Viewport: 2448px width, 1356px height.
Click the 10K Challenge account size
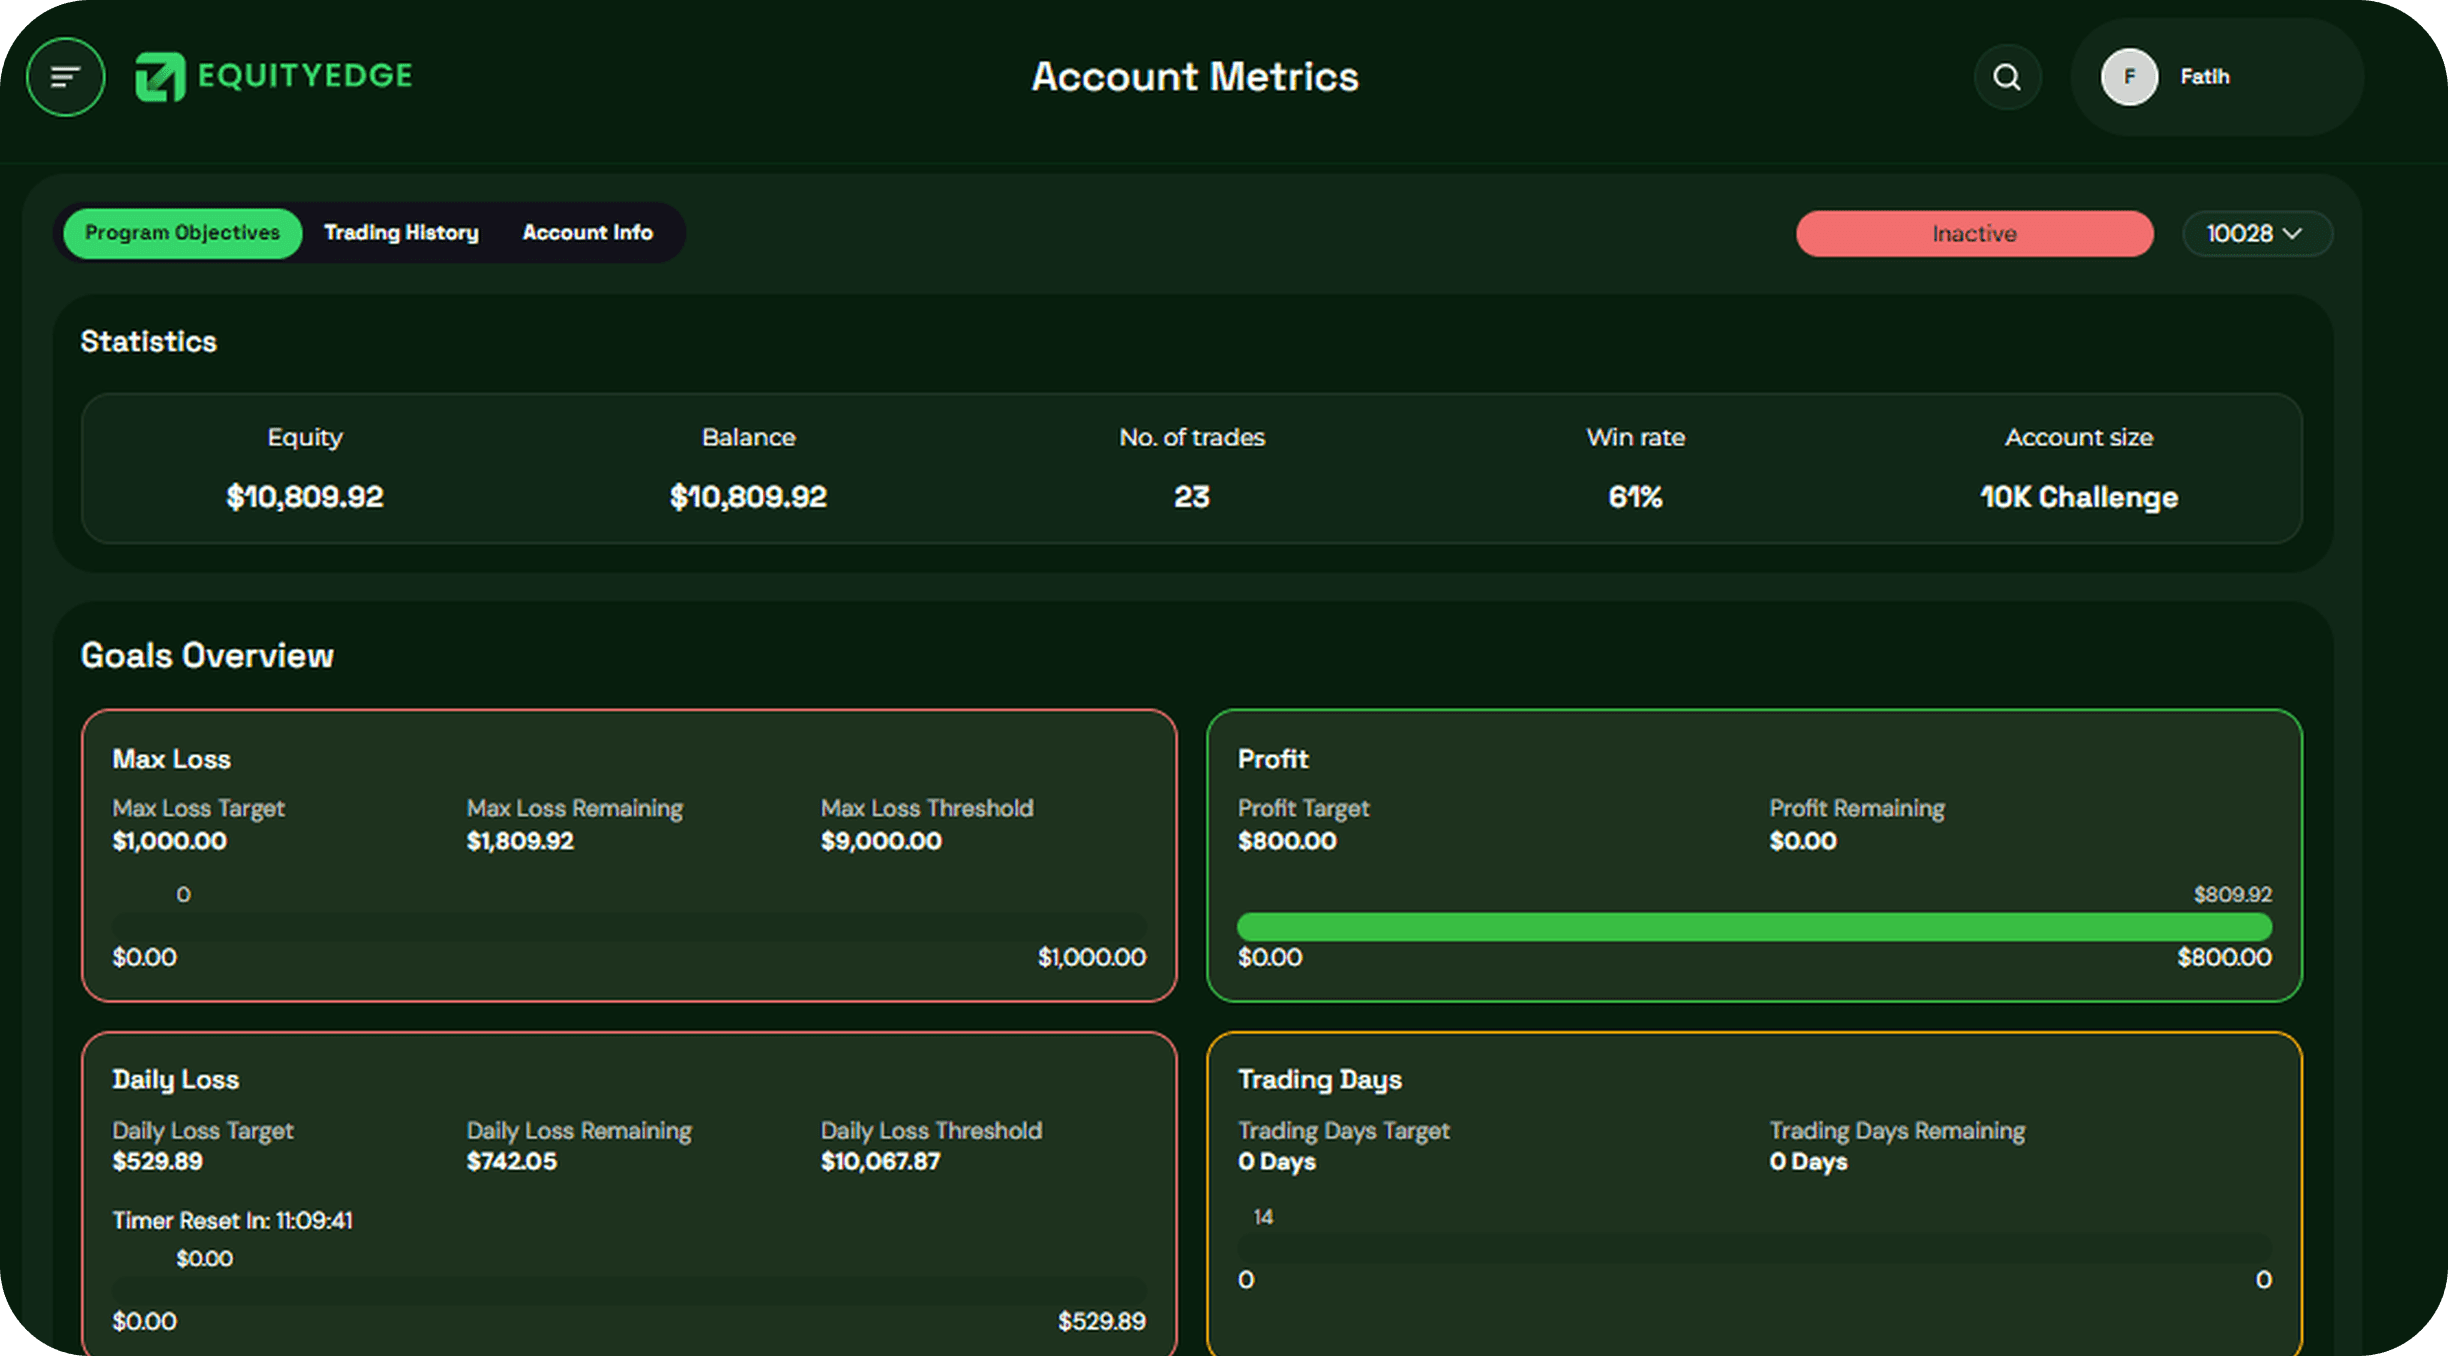[2079, 497]
